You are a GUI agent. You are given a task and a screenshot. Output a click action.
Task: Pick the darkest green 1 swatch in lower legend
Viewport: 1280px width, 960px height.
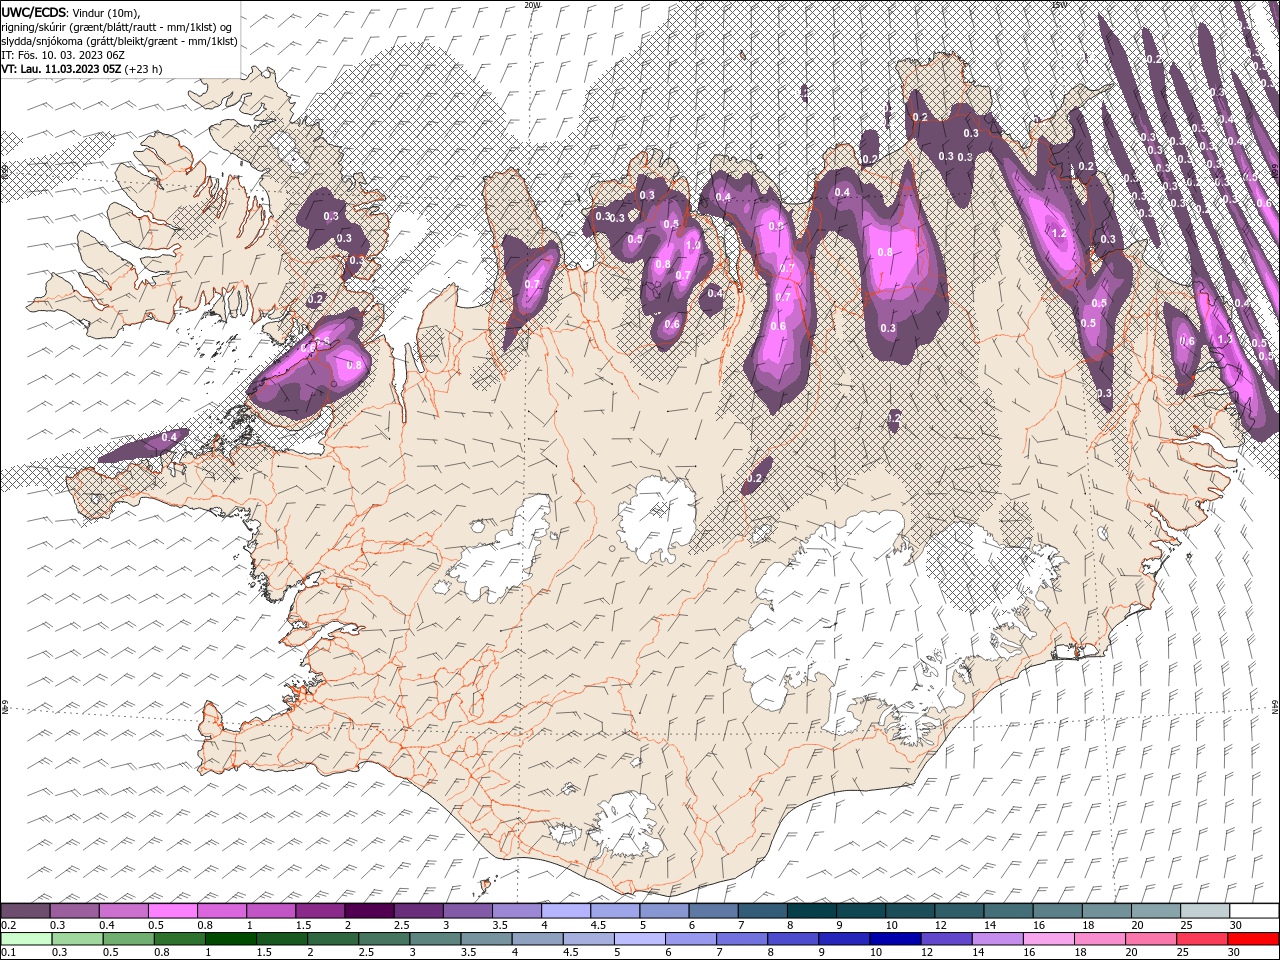point(231,939)
